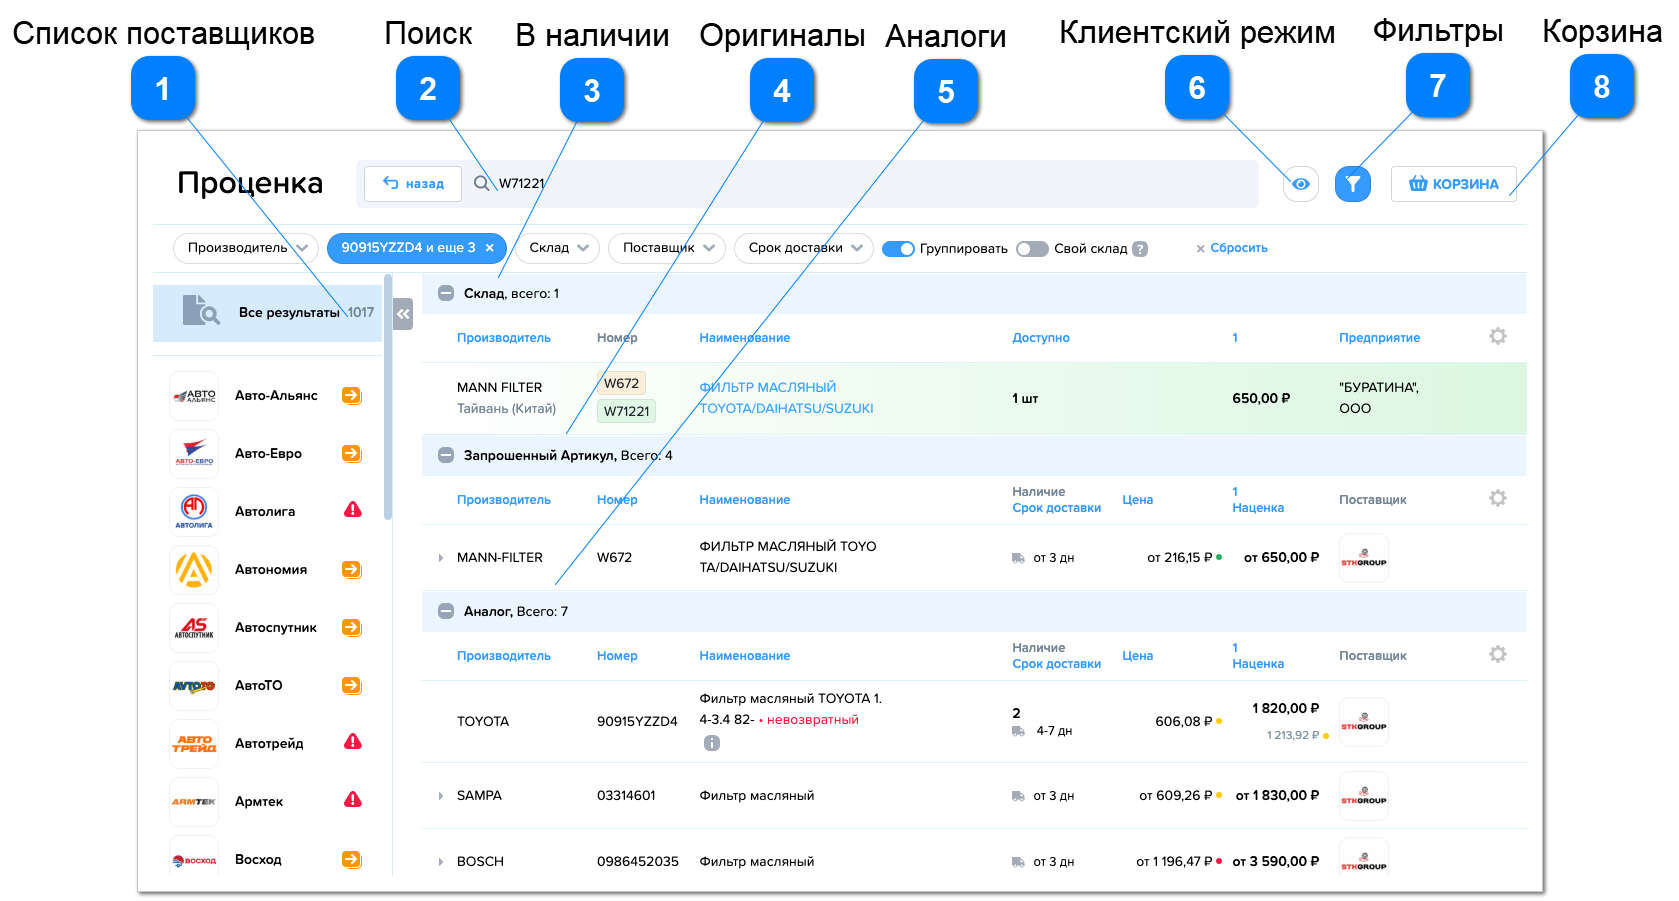Open the Склад filter dropdown
This screenshot has height=901, width=1679.
(558, 248)
